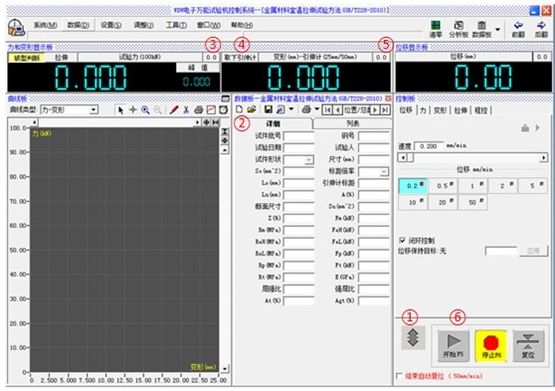
Task: Select the 50 mm/min speed preset
Action: (473, 203)
